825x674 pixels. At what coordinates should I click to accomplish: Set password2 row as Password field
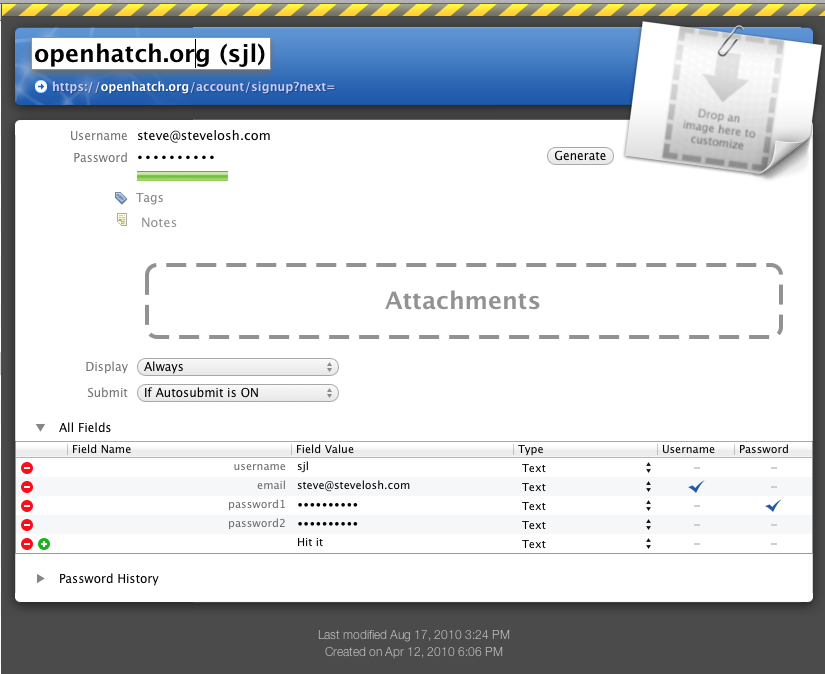point(773,525)
